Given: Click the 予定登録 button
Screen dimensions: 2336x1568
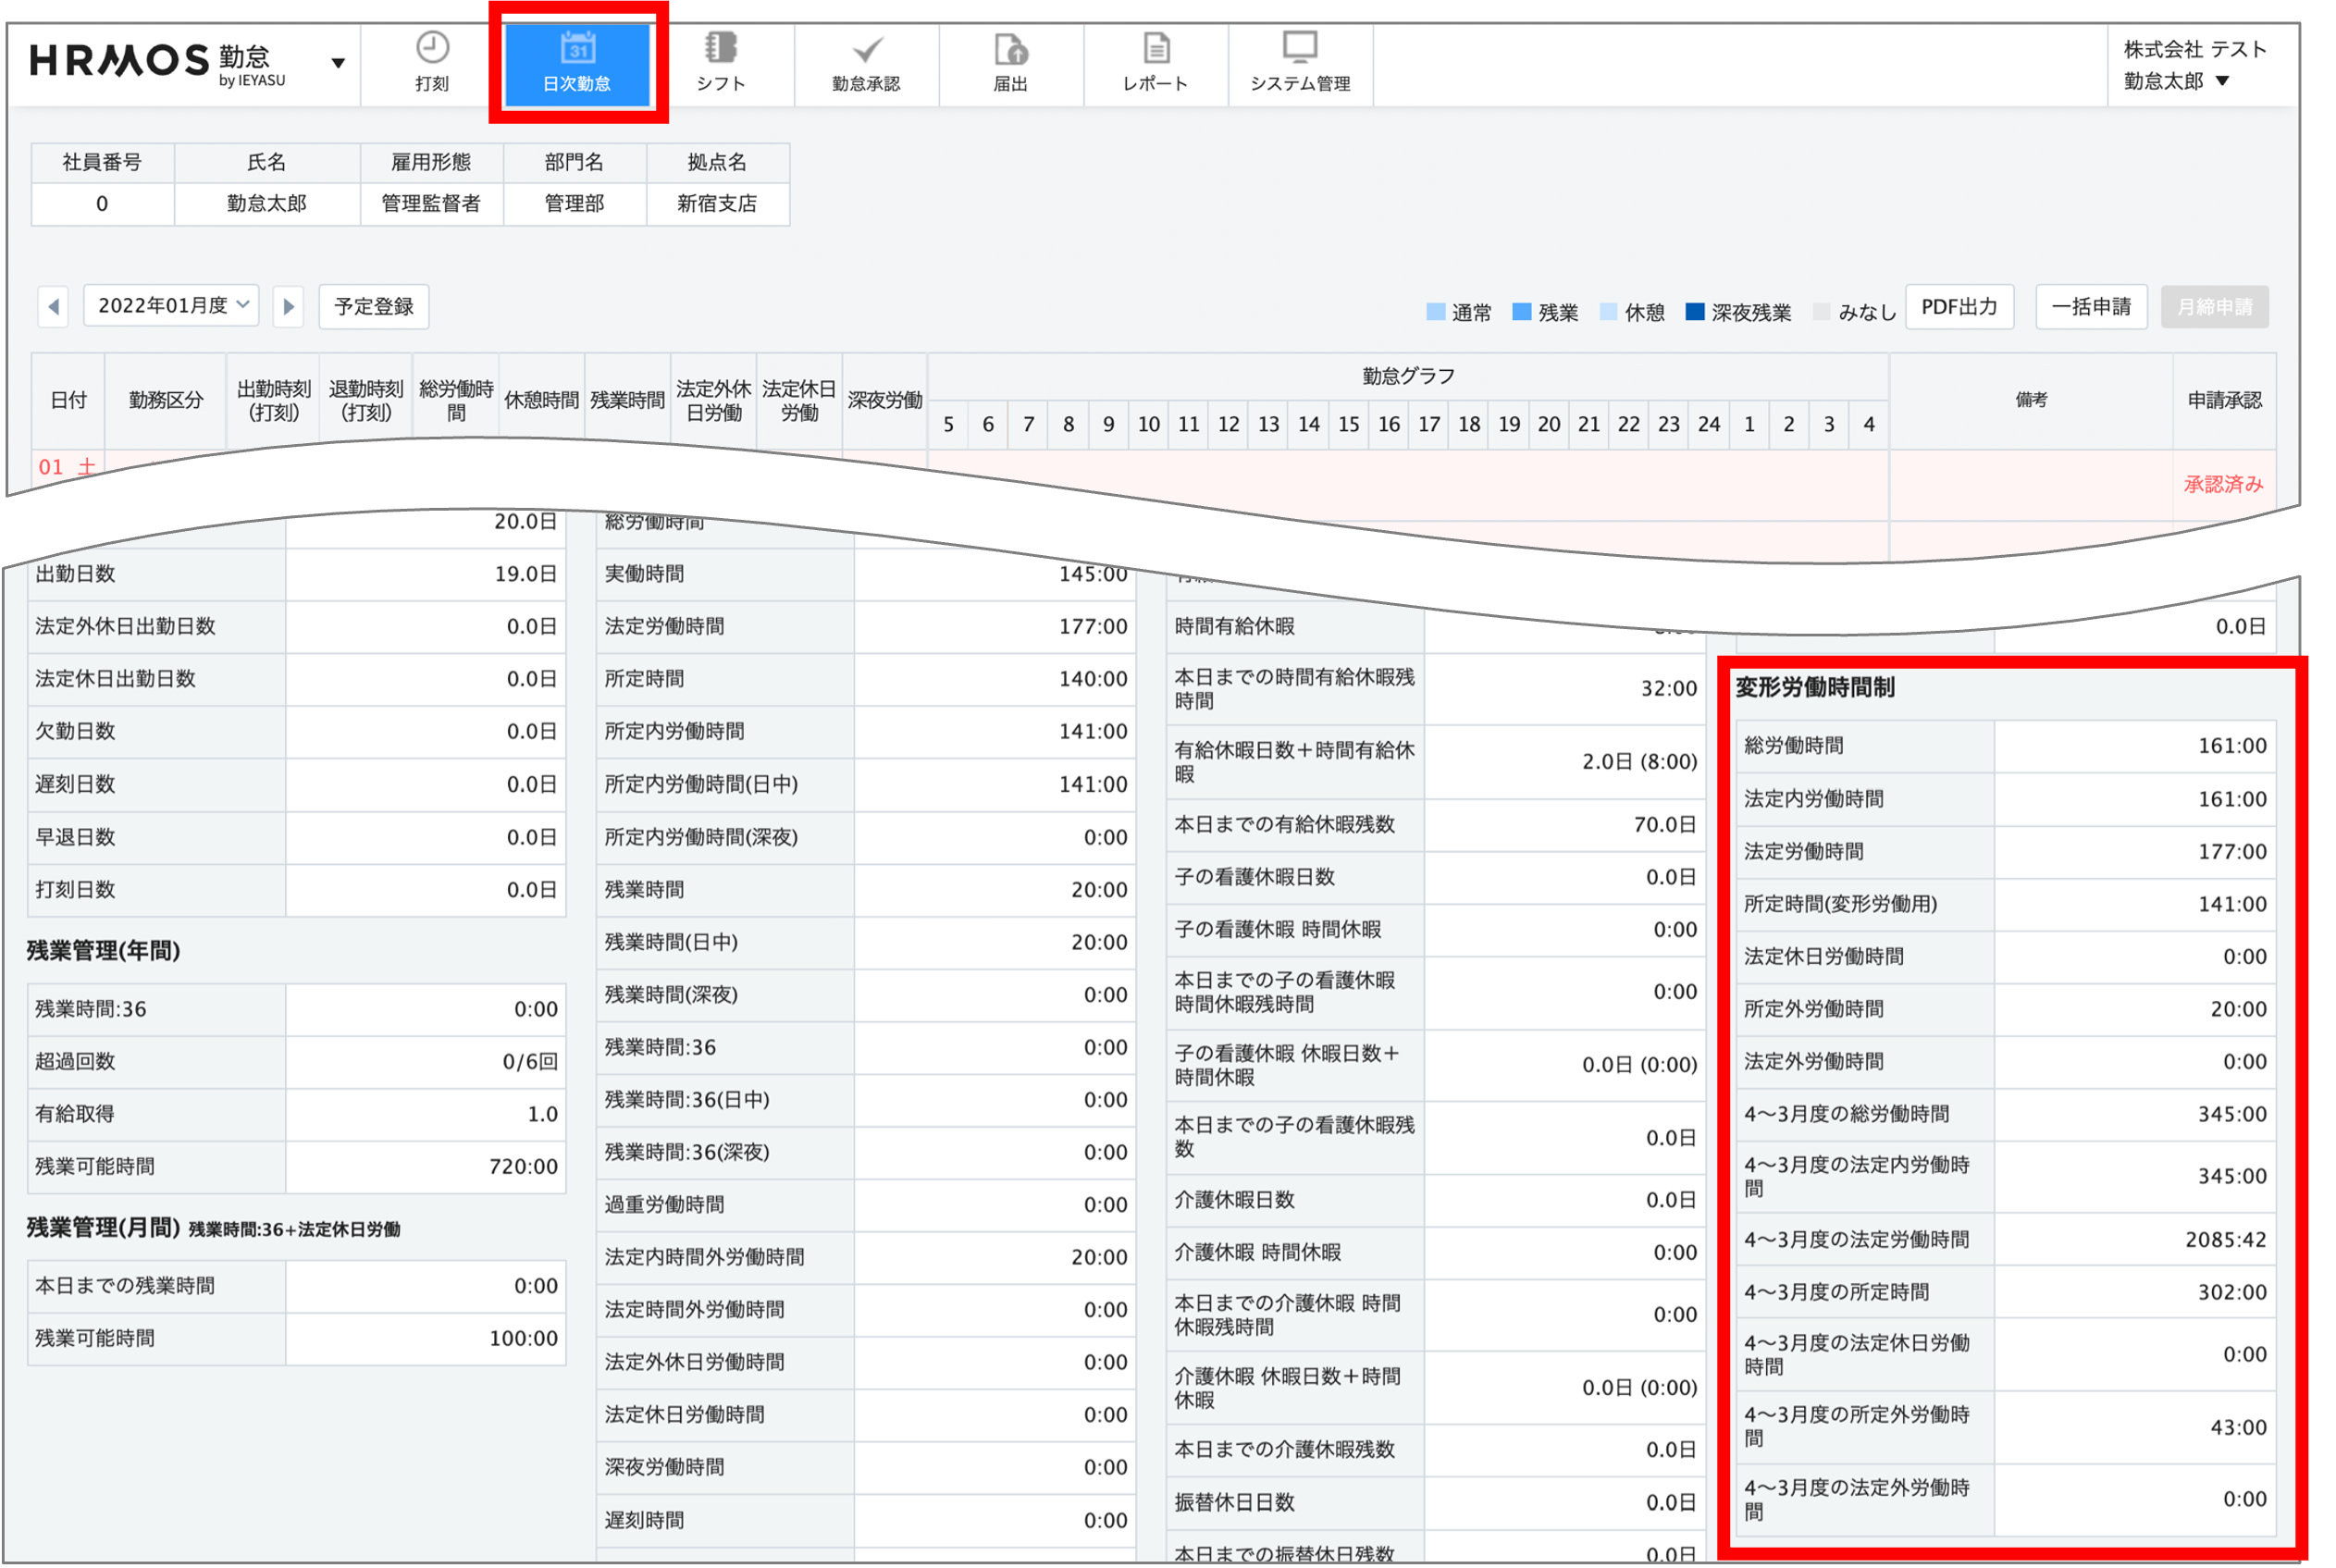Looking at the screenshot, I should [373, 307].
